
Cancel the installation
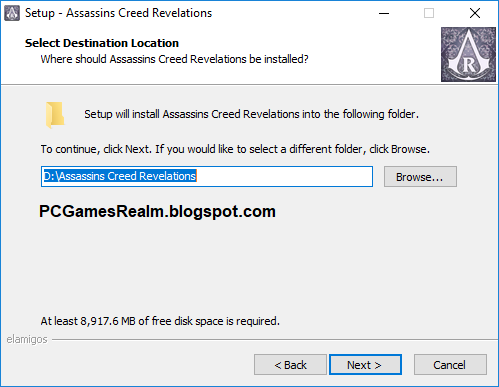(x=450, y=365)
